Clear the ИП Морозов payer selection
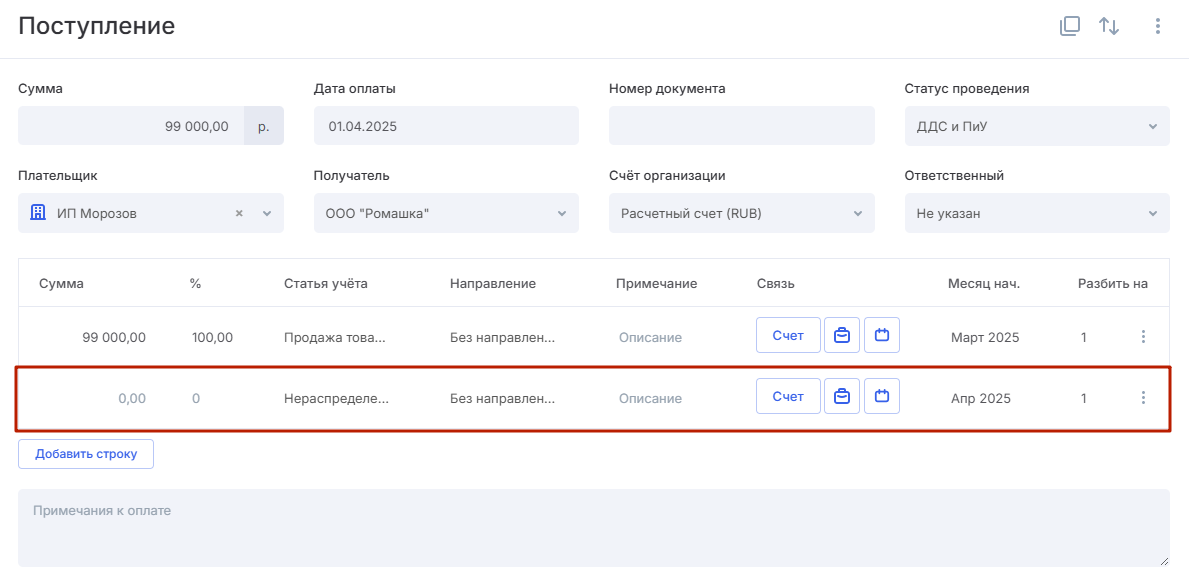 (239, 214)
